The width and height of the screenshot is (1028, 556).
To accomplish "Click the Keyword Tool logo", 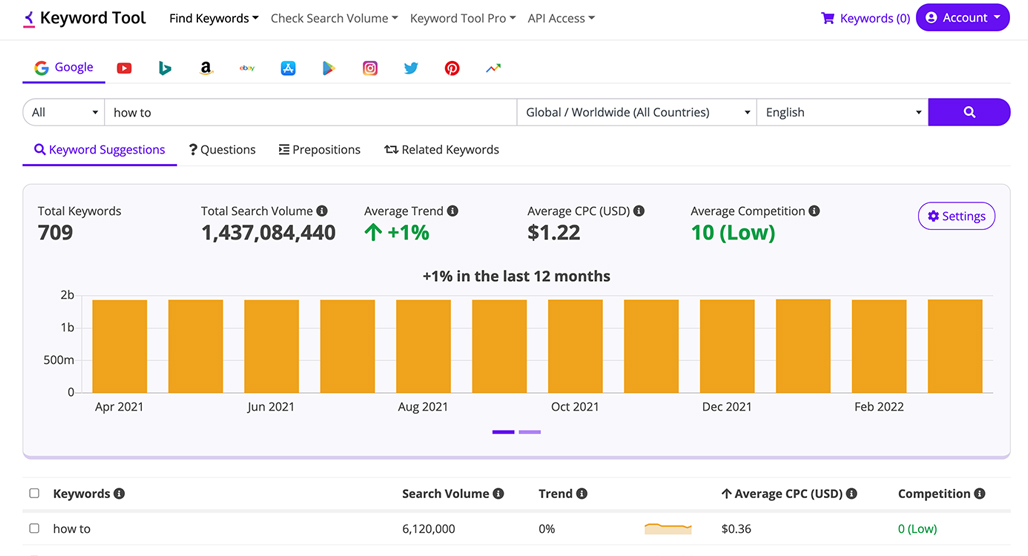I will point(85,18).
